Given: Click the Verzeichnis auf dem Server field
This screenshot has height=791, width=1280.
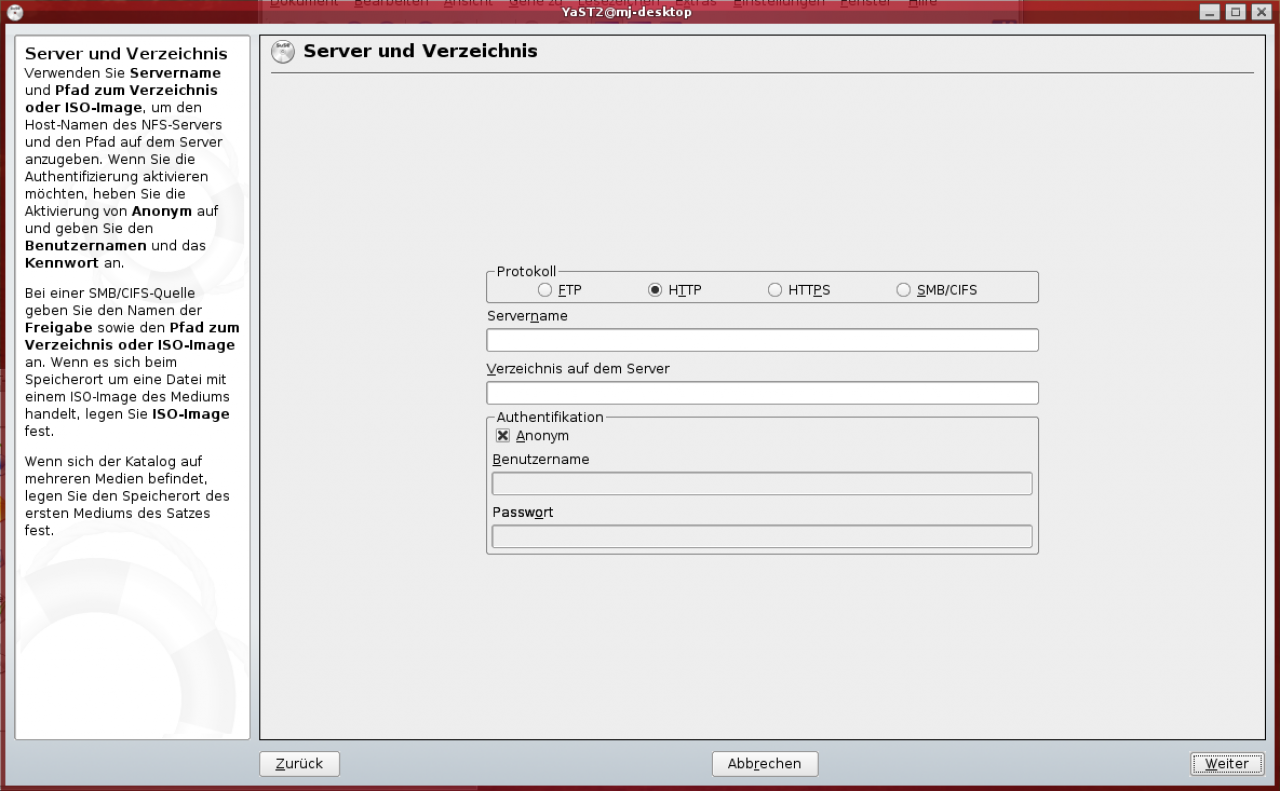Looking at the screenshot, I should (762, 393).
